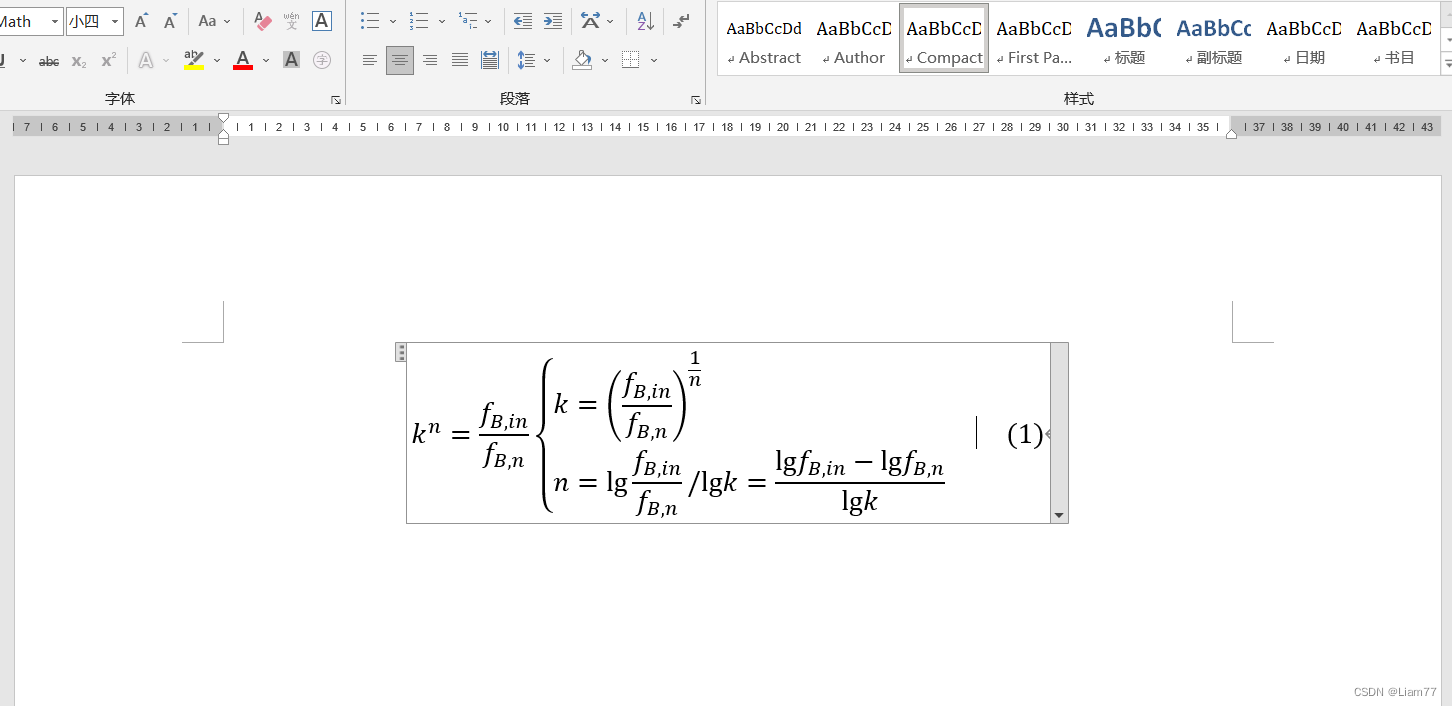Click the equation number (1)

point(1025,434)
